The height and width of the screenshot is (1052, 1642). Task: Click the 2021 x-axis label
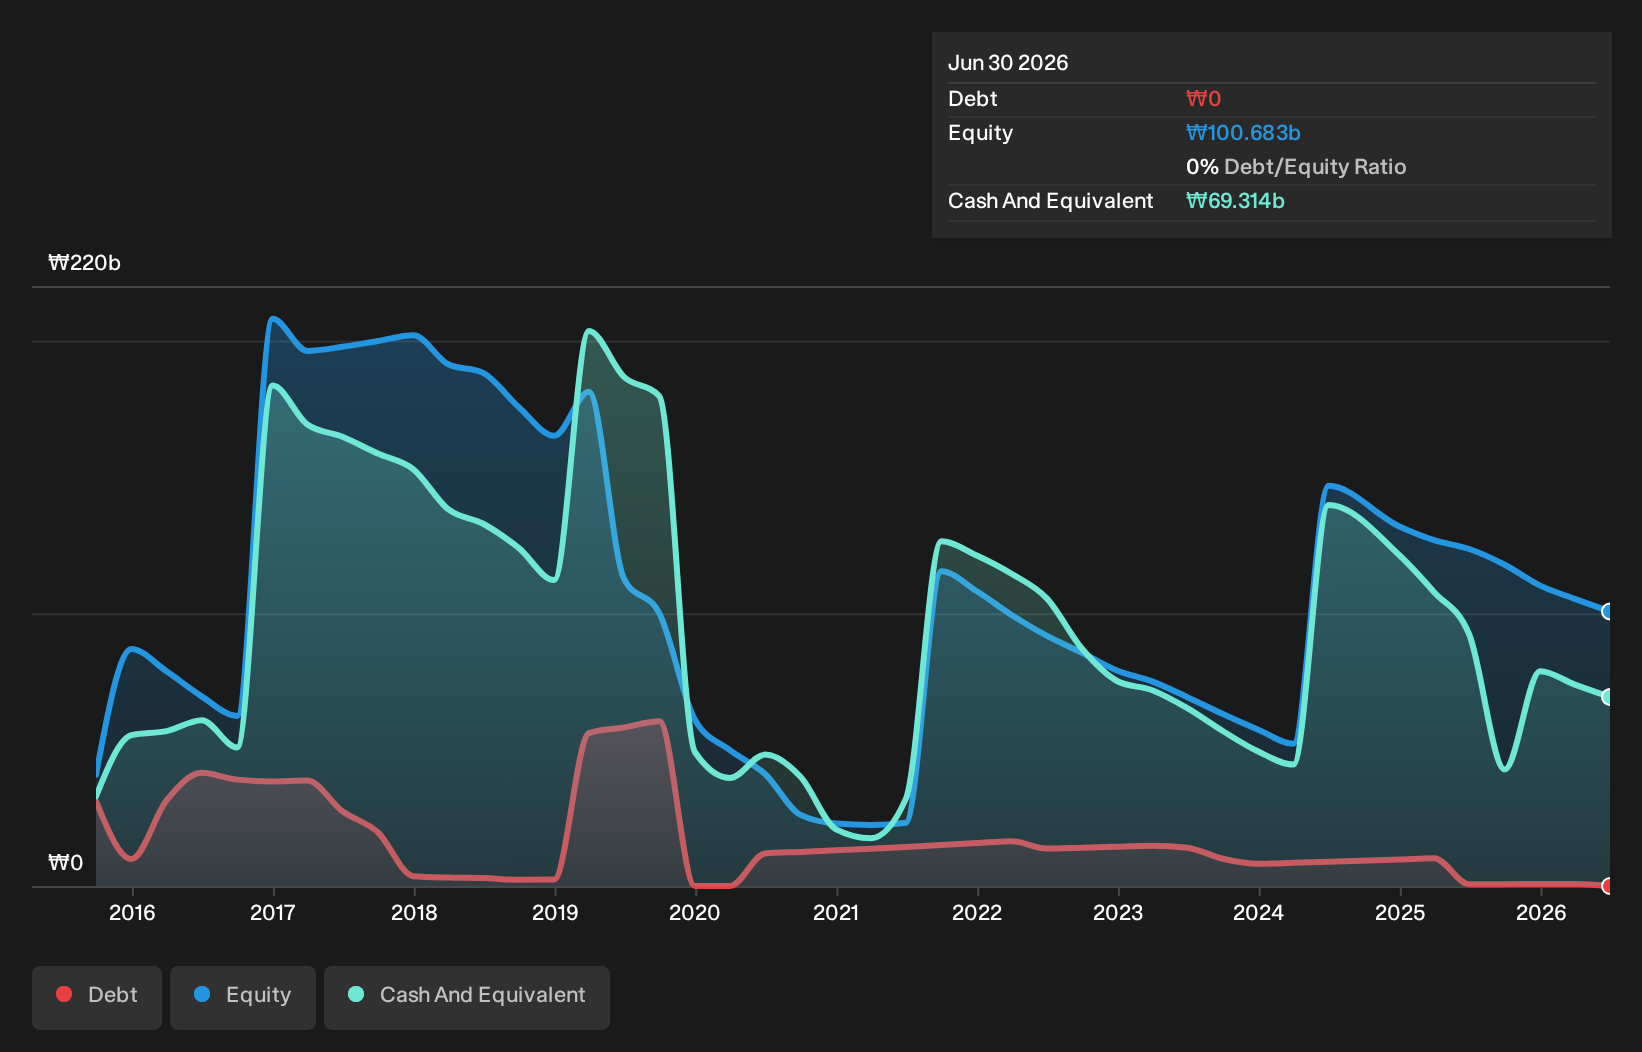click(836, 913)
